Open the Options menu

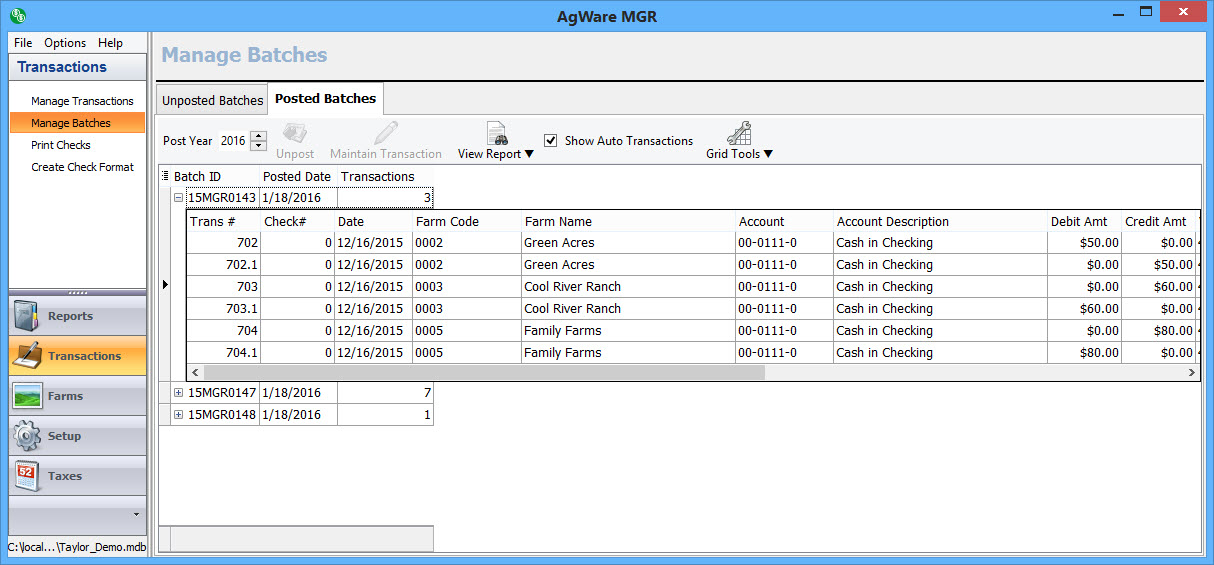[x=65, y=43]
